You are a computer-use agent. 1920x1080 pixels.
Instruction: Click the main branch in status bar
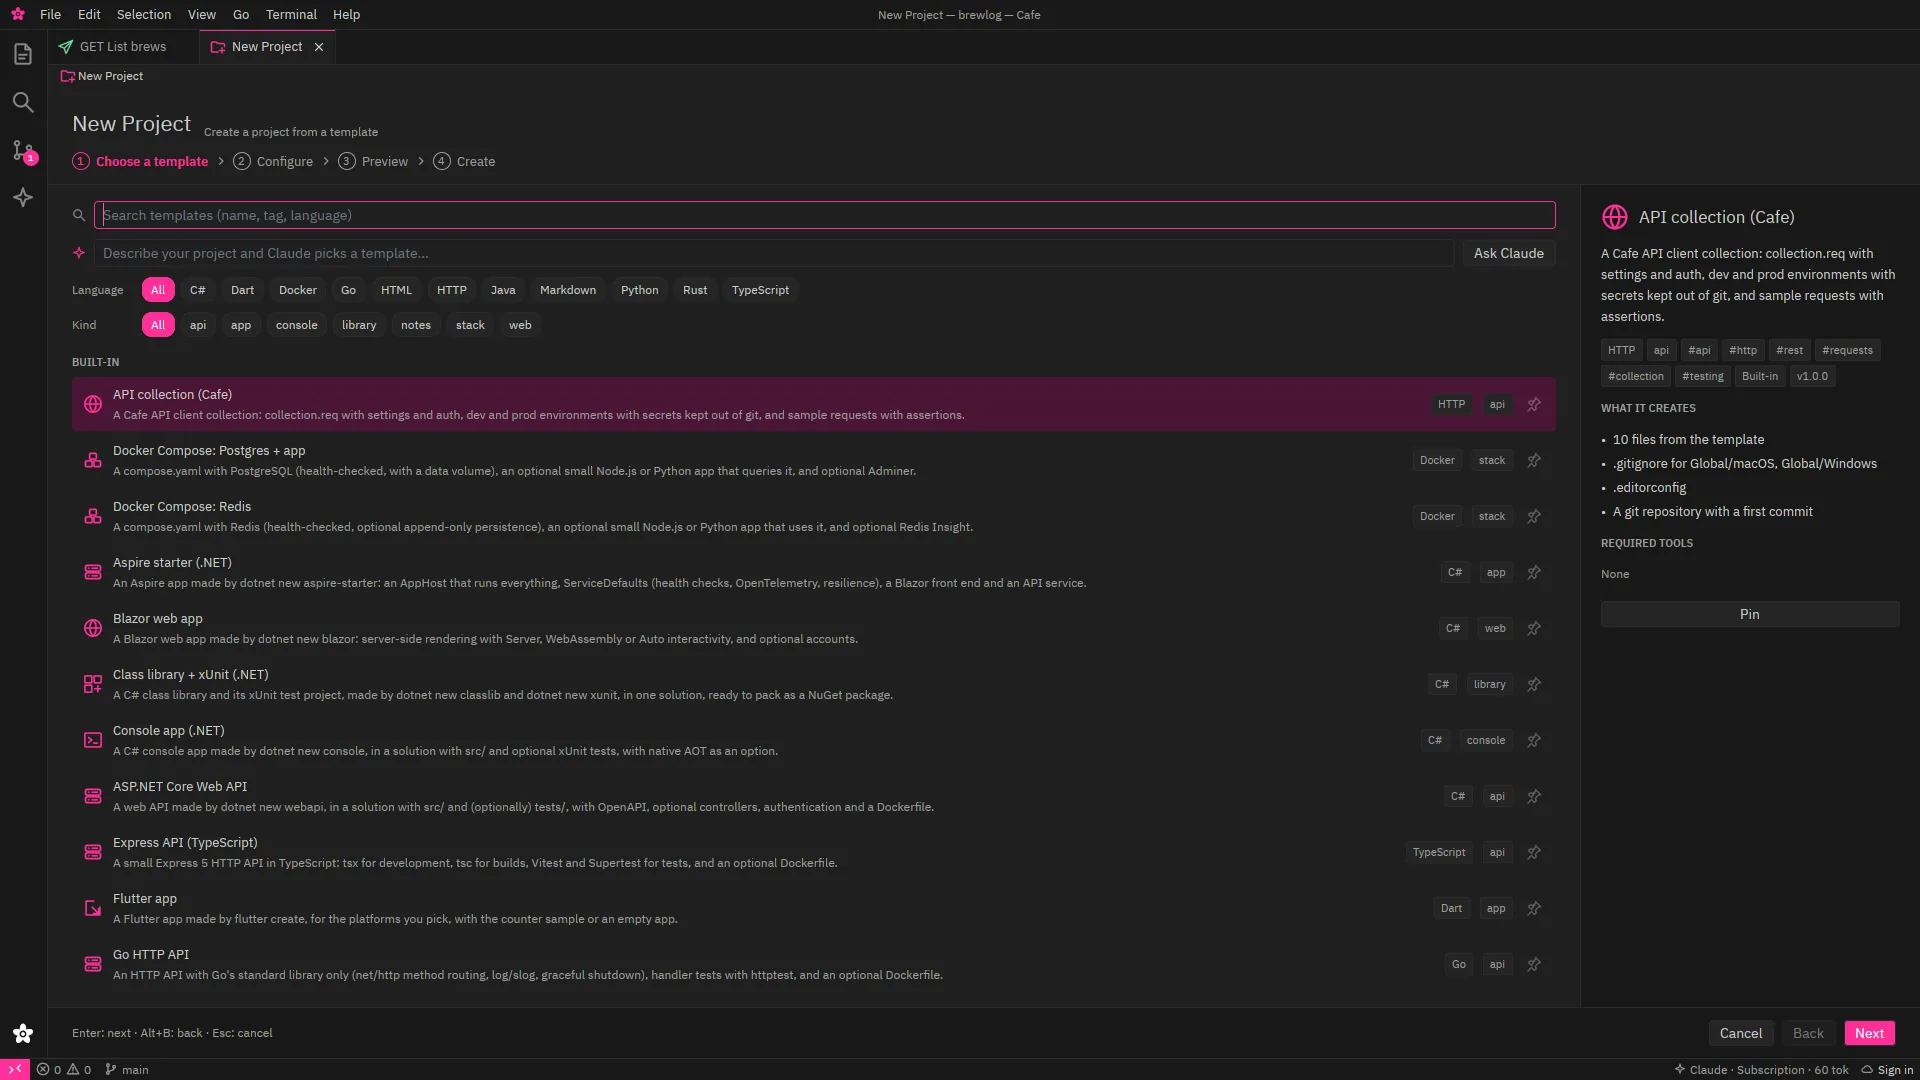[127, 1069]
